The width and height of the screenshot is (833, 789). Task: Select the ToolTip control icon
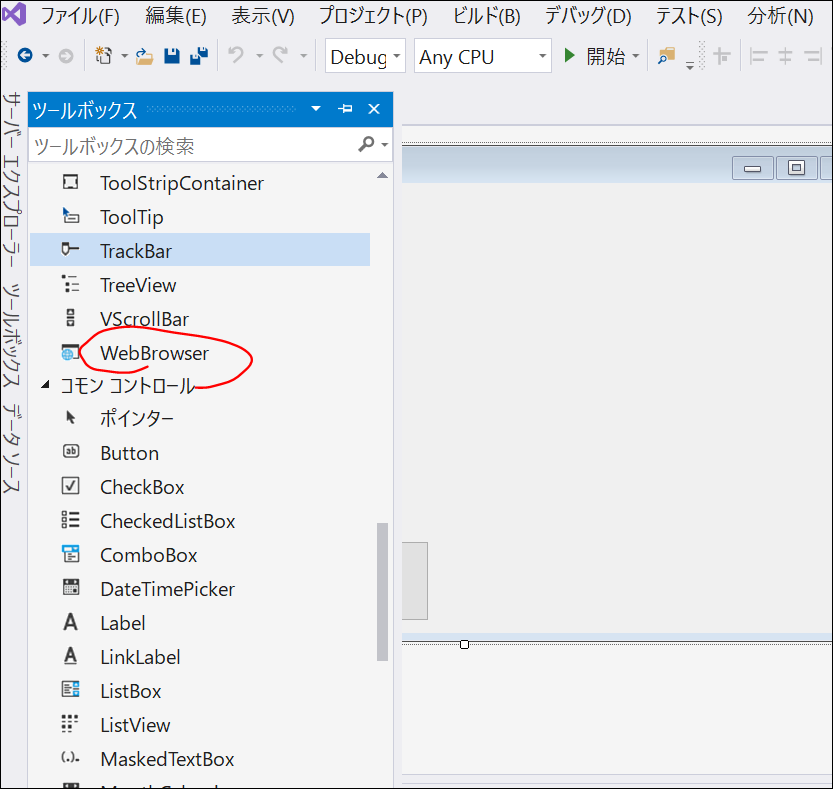(x=71, y=216)
